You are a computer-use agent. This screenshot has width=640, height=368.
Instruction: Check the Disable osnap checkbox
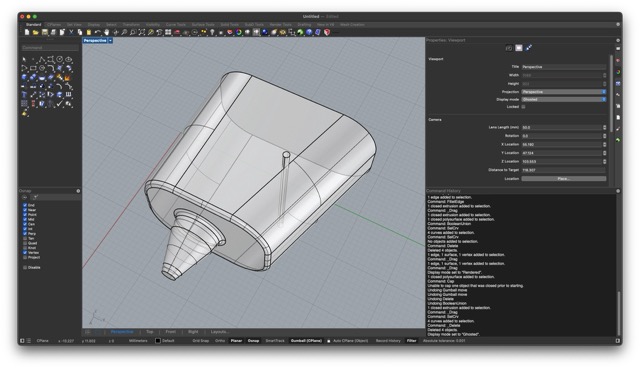coord(25,268)
